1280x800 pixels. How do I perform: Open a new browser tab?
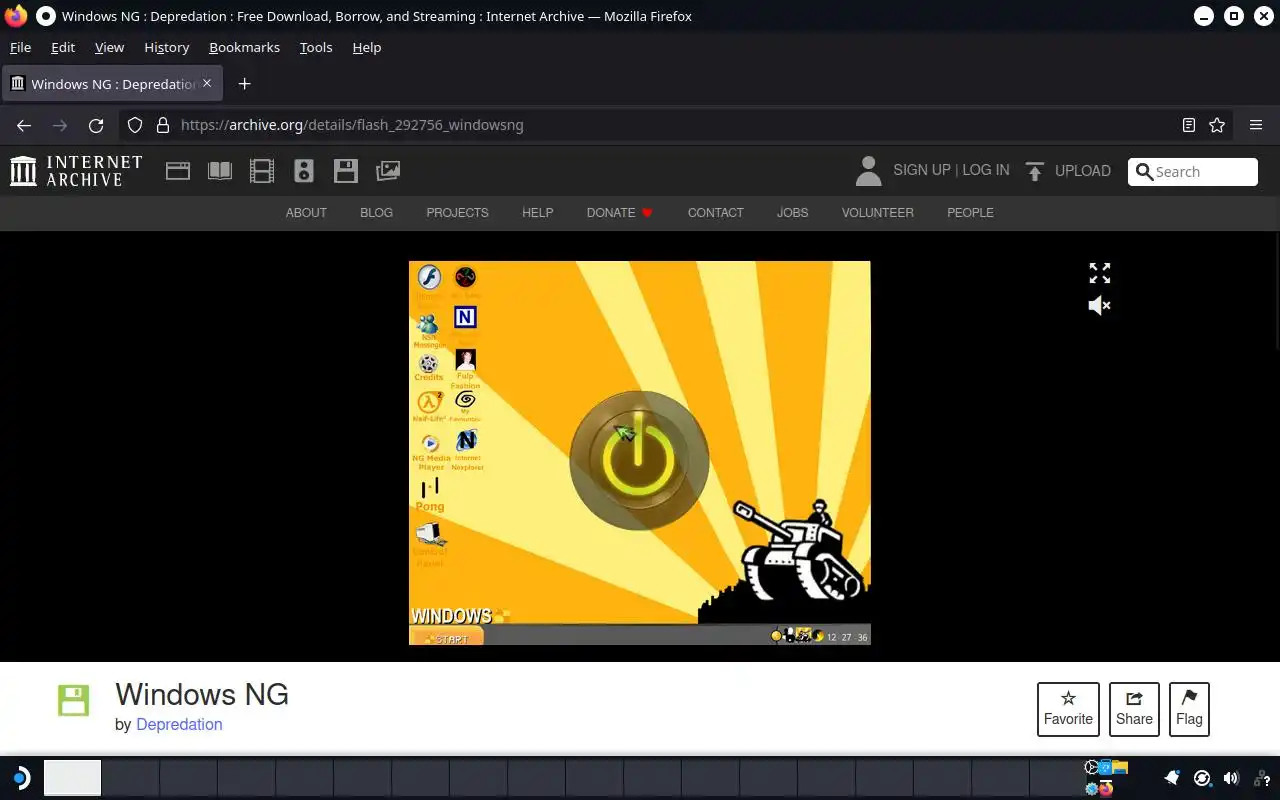pyautogui.click(x=244, y=84)
